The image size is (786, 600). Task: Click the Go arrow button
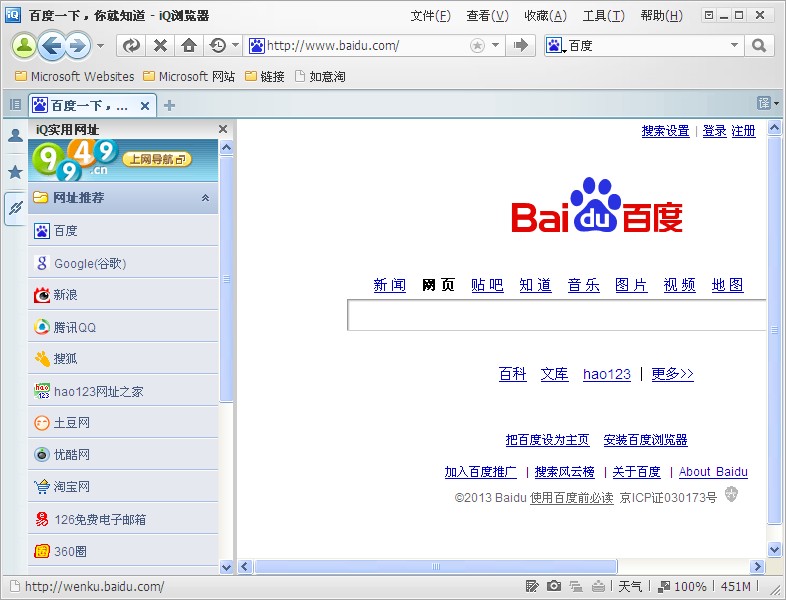(x=521, y=46)
